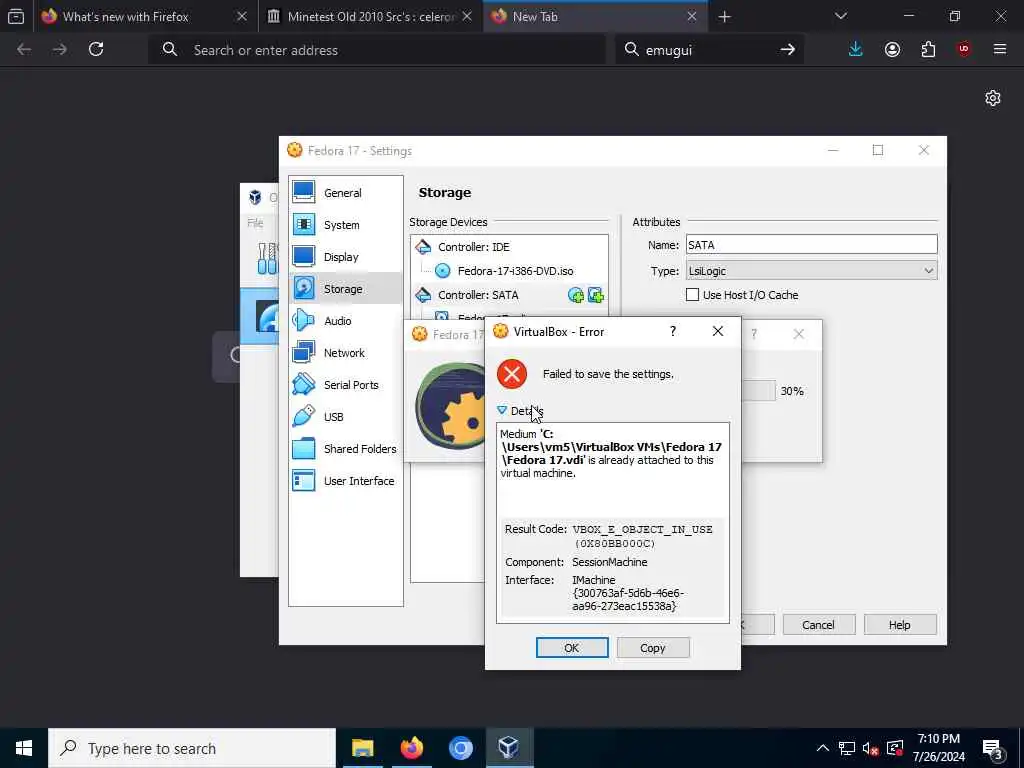
Task: Click Help in Fedora 17 Settings window
Action: pos(899,625)
